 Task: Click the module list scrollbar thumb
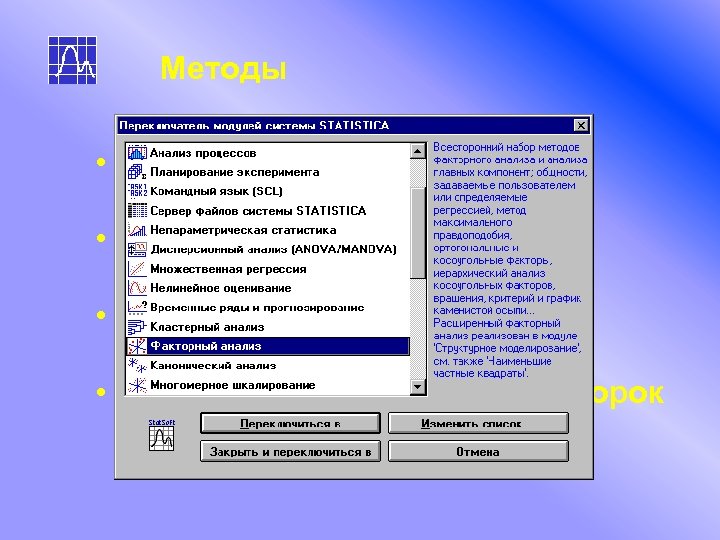tap(417, 232)
